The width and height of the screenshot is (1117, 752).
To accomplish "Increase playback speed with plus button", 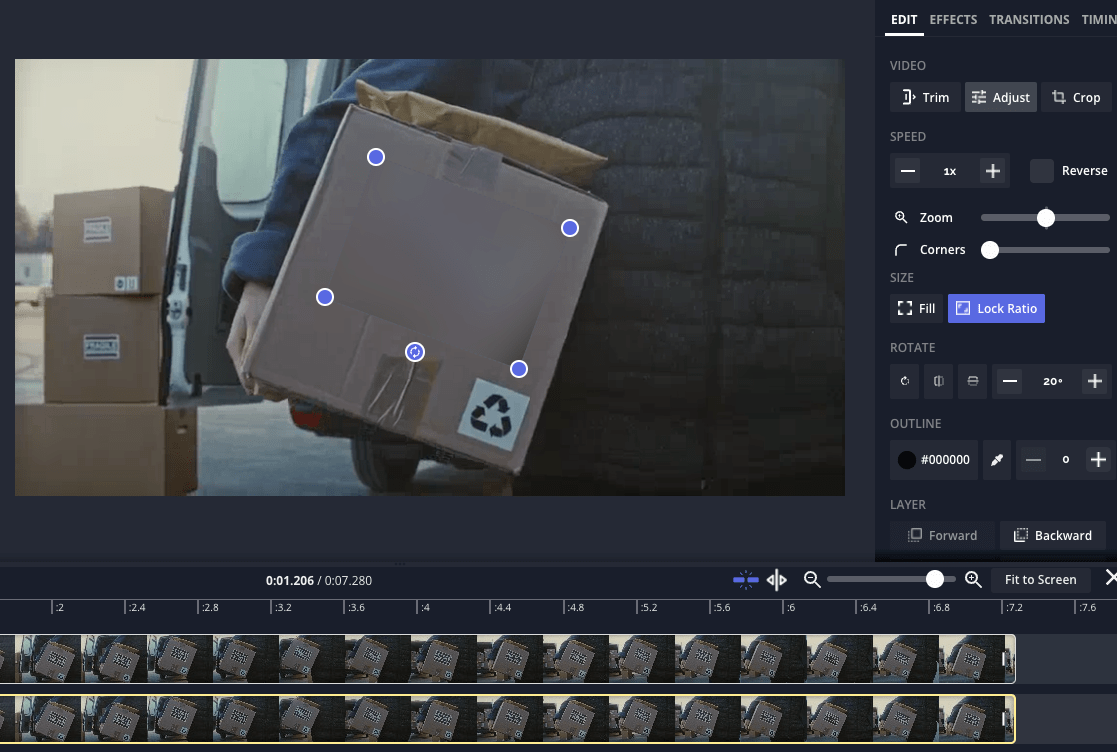I will pyautogui.click(x=992, y=171).
